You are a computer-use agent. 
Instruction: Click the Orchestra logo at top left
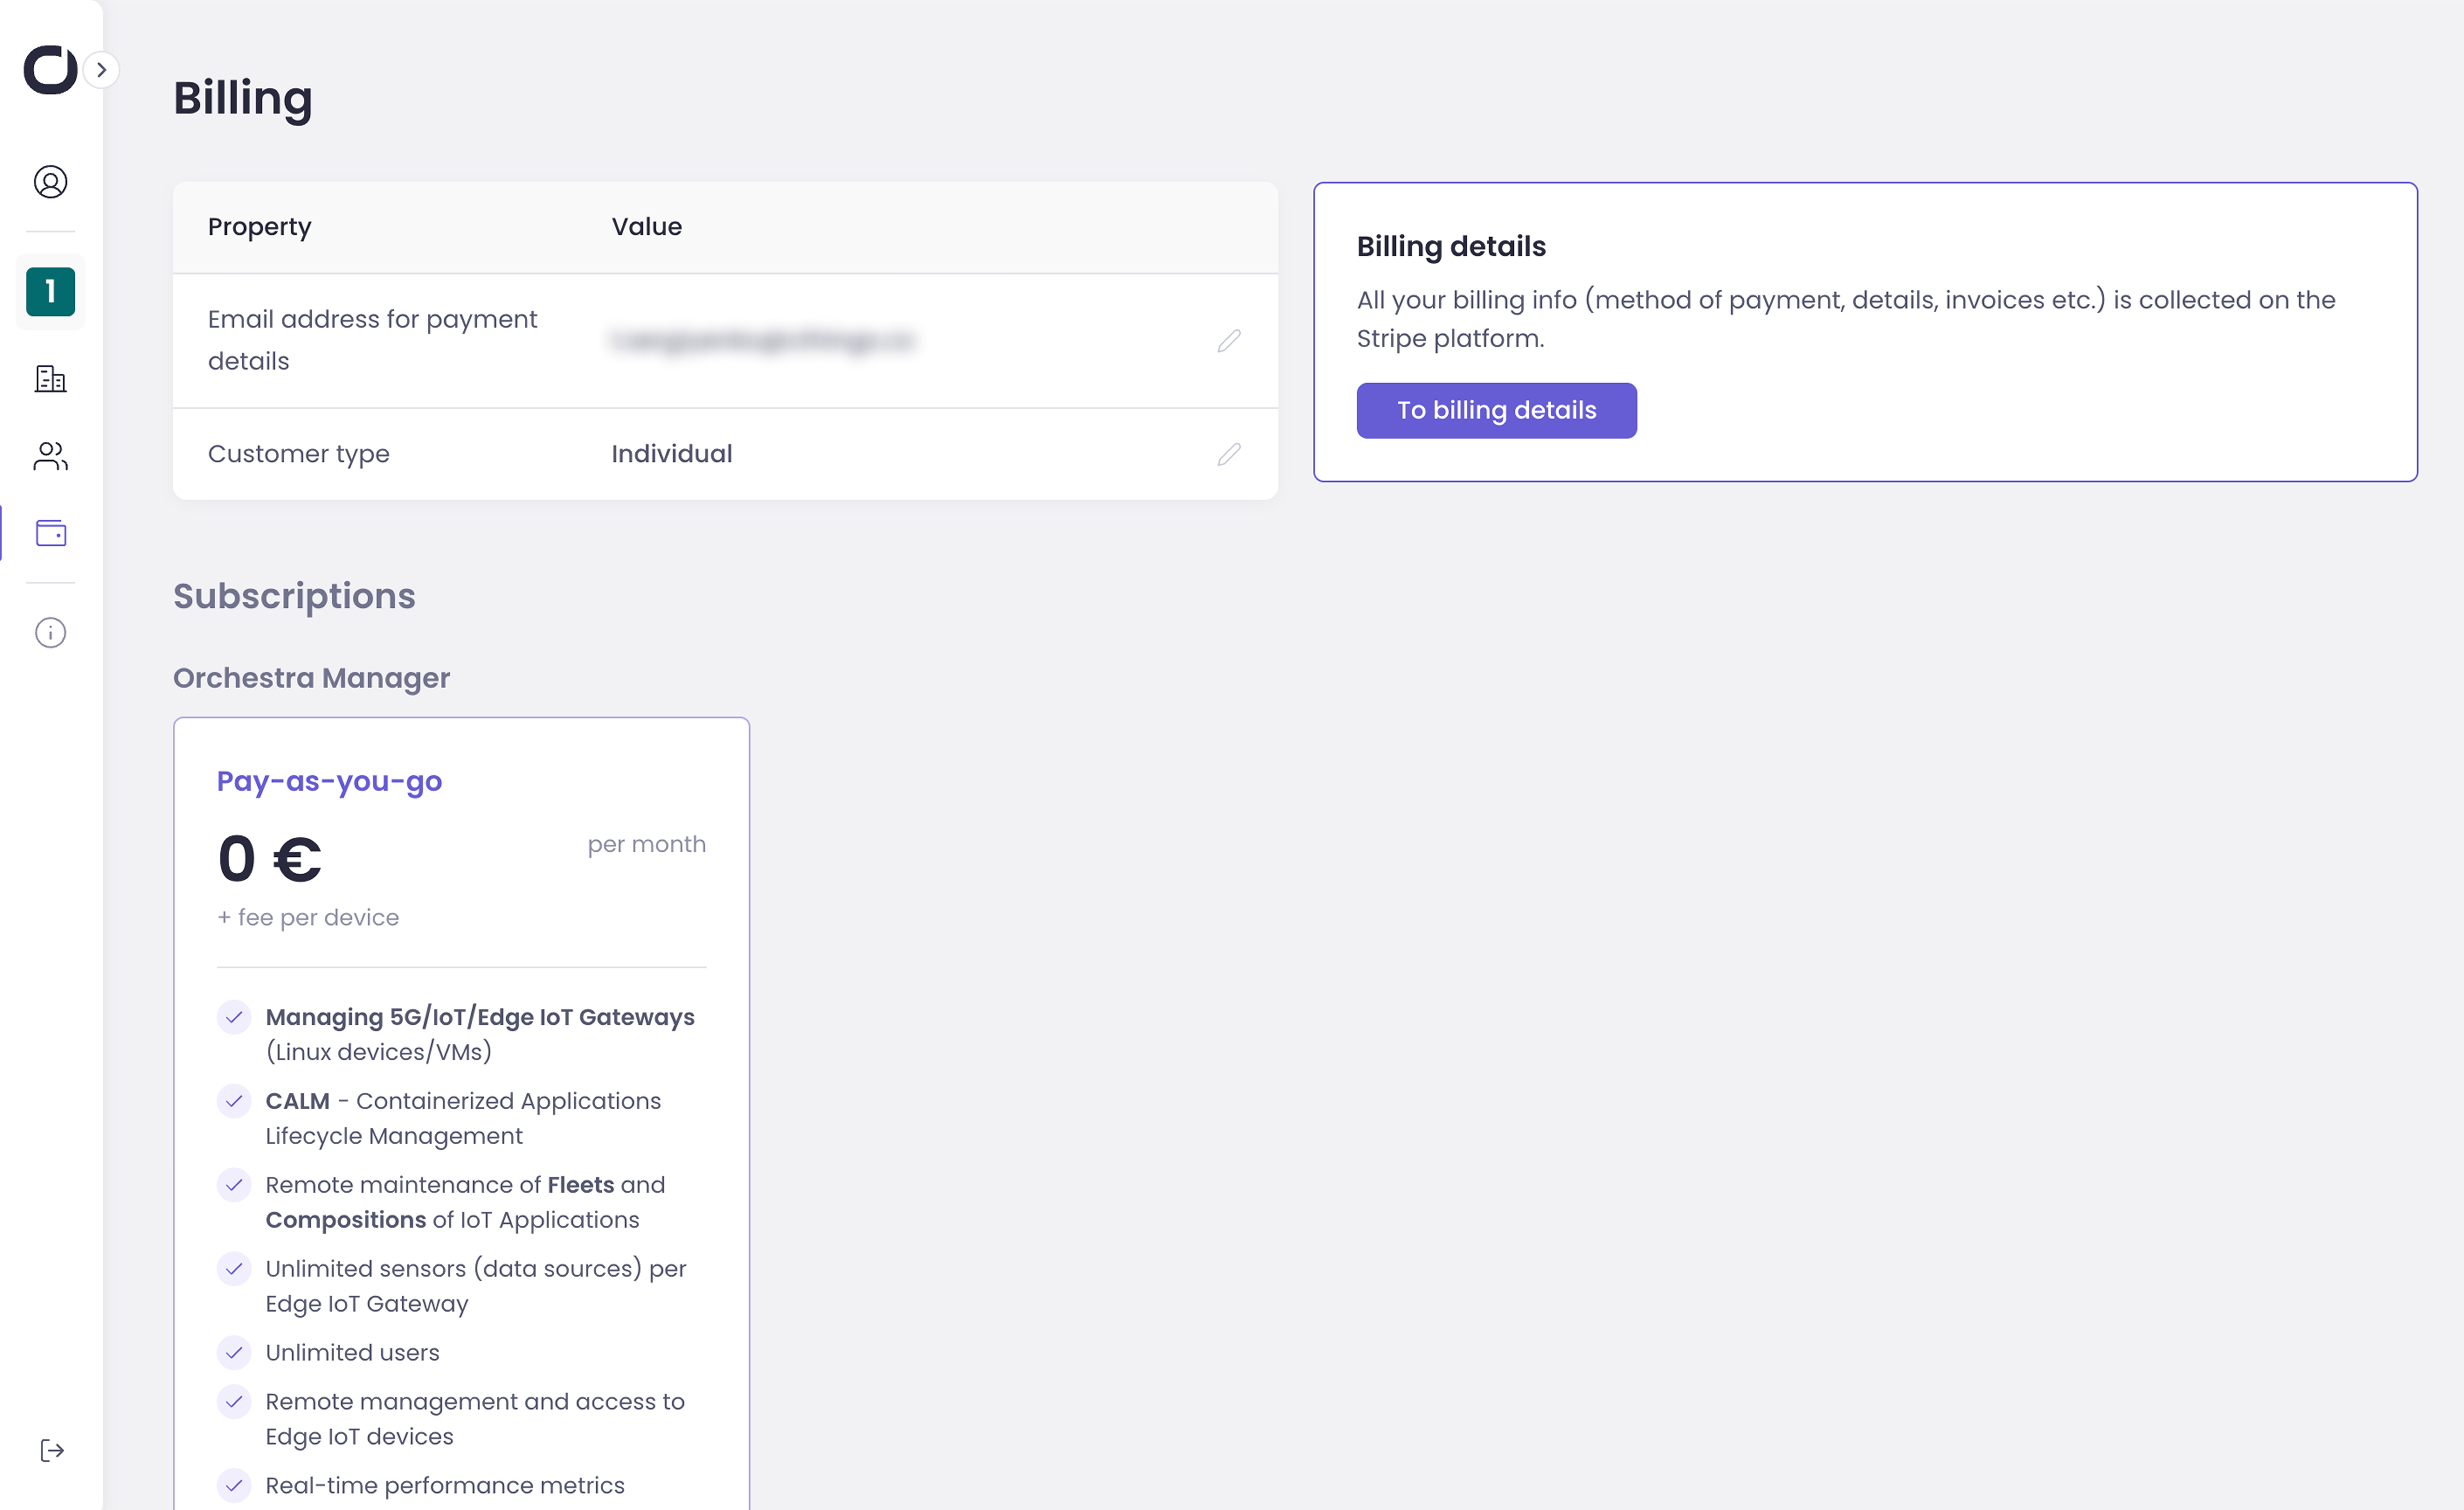point(50,70)
